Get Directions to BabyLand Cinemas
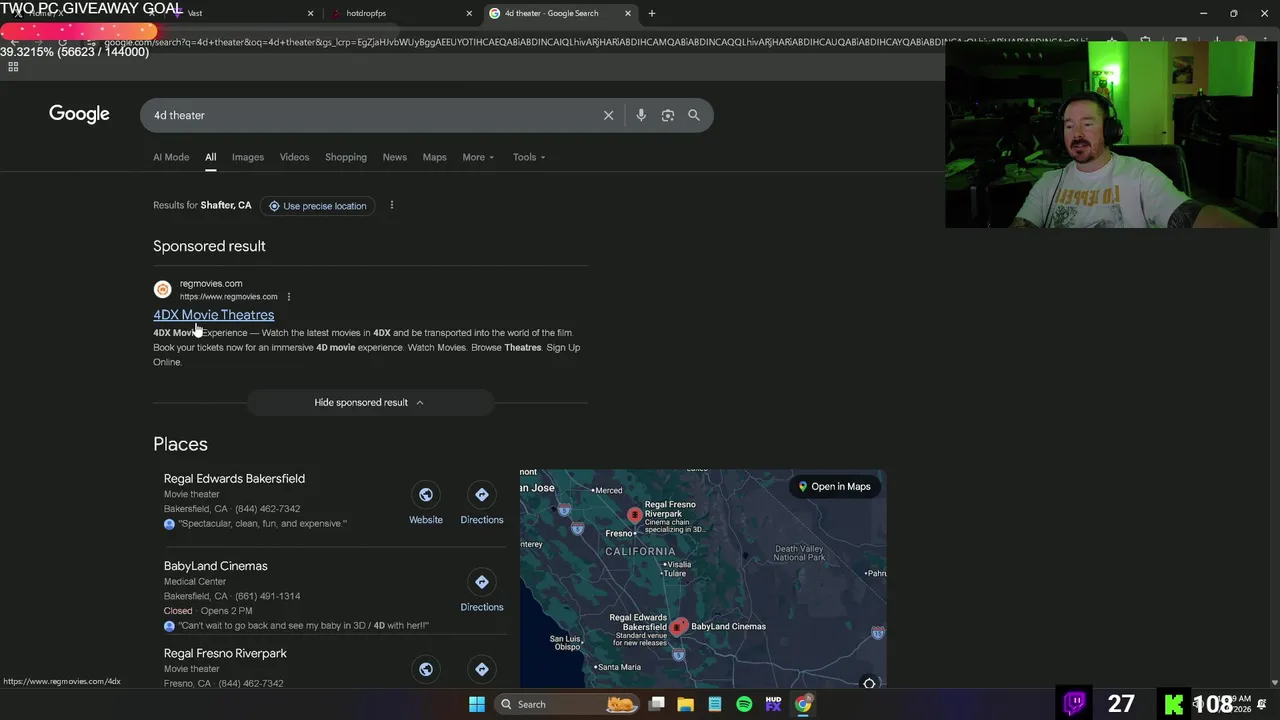Screen dimensions: 1280x720 pyautogui.click(x=482, y=582)
